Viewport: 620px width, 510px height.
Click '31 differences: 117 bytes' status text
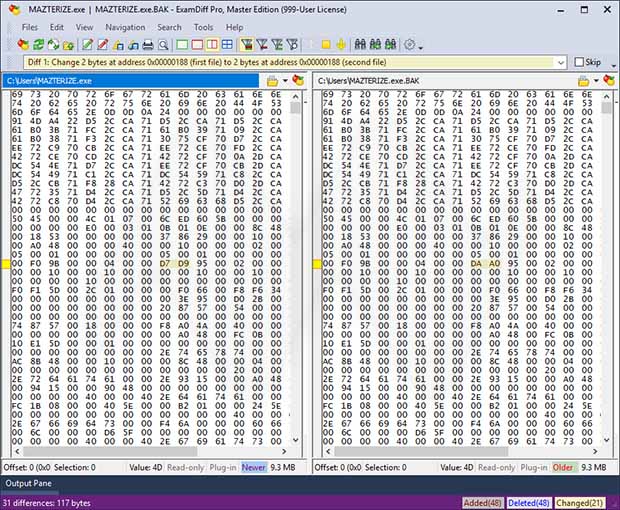click(x=47, y=503)
